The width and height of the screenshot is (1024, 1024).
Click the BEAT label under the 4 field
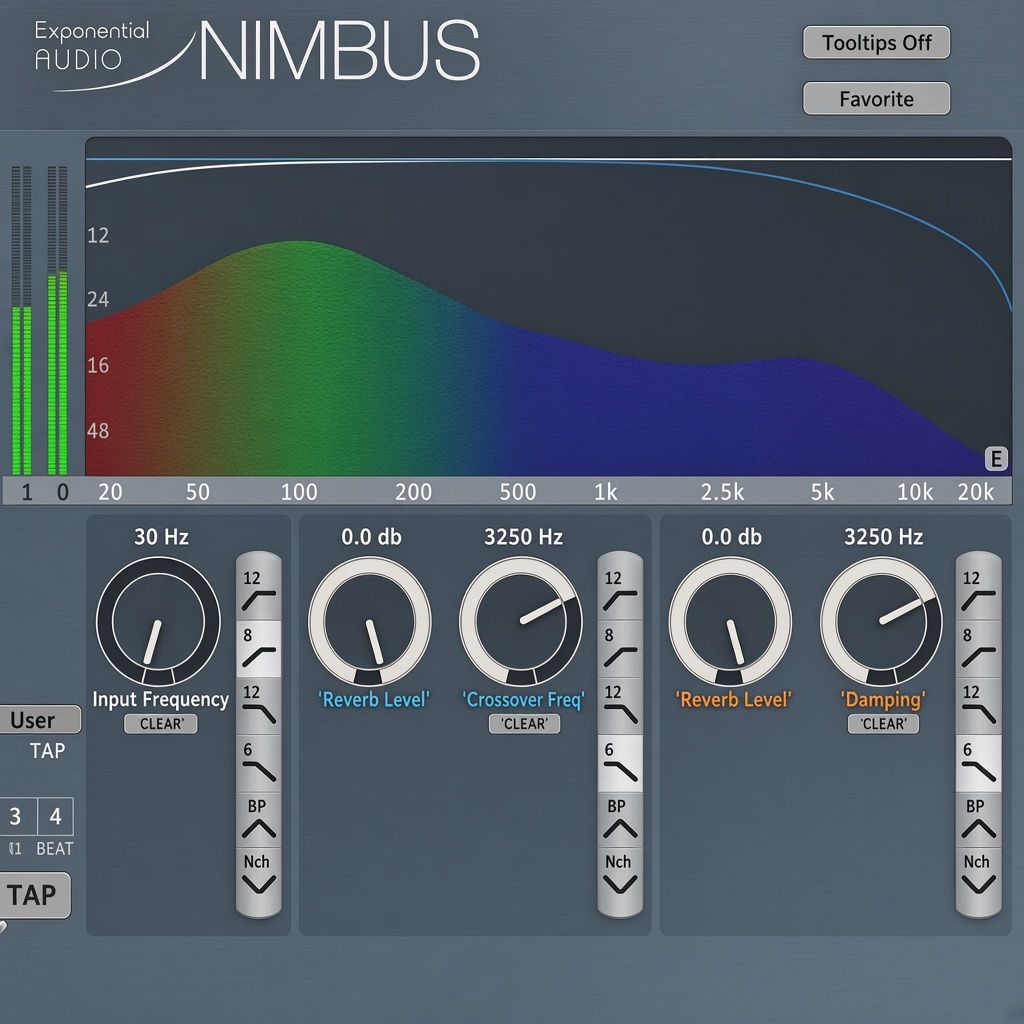[55, 848]
